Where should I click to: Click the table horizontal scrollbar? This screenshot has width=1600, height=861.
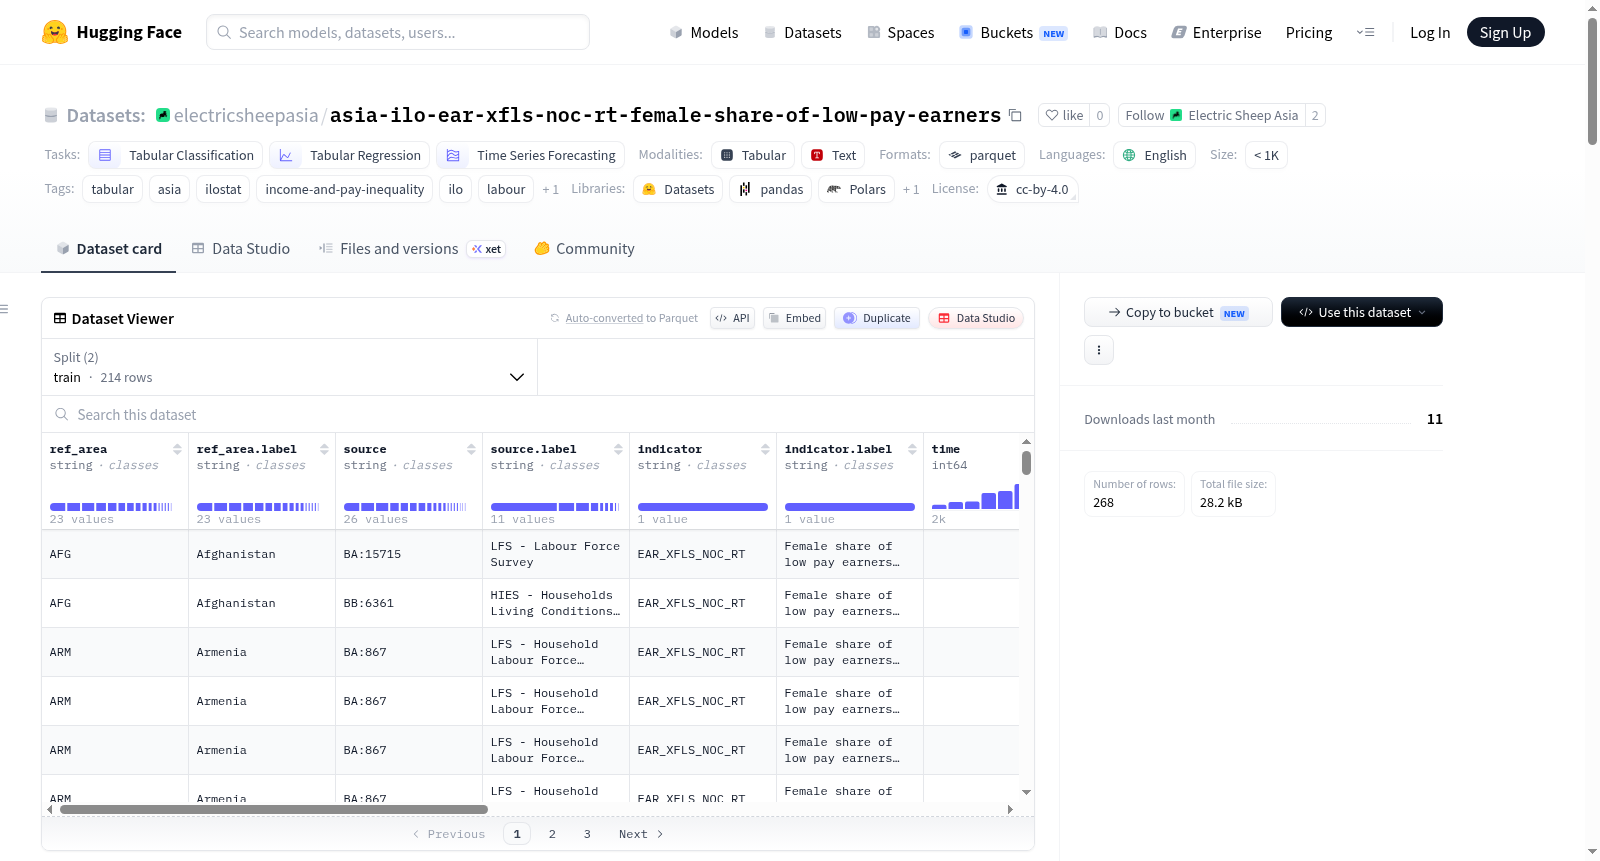[x=274, y=809]
